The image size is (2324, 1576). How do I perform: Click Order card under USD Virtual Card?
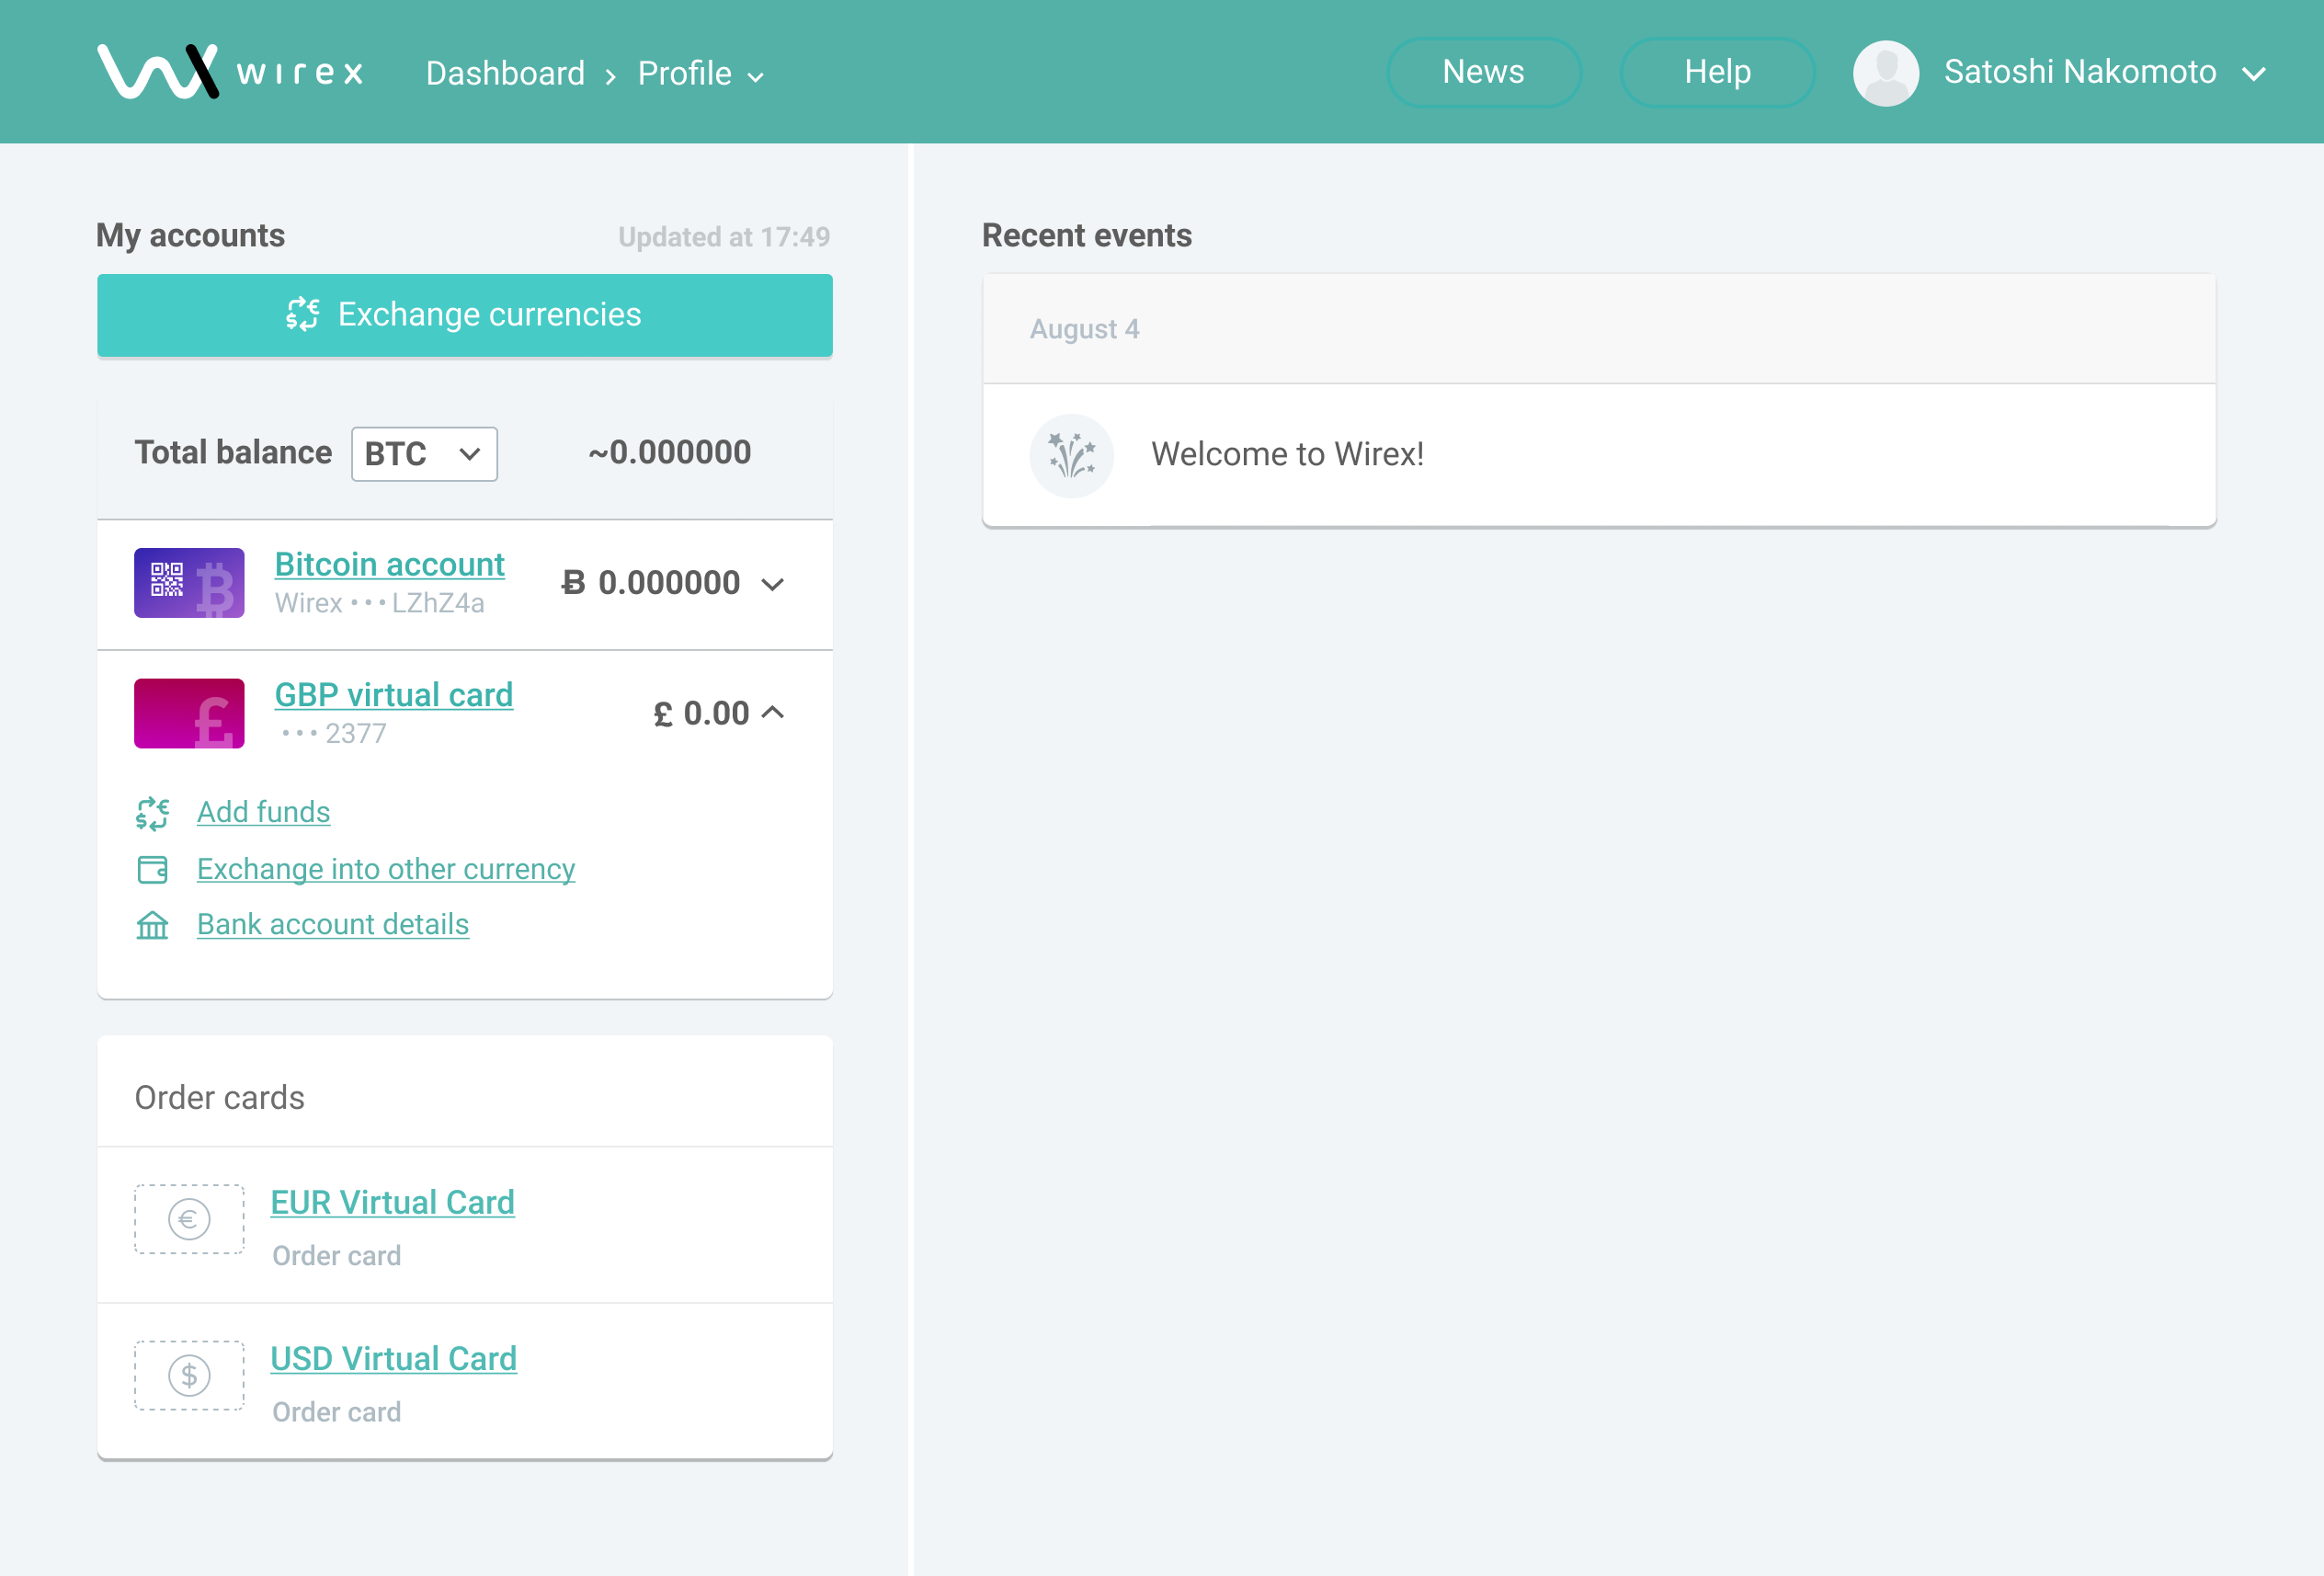337,1411
